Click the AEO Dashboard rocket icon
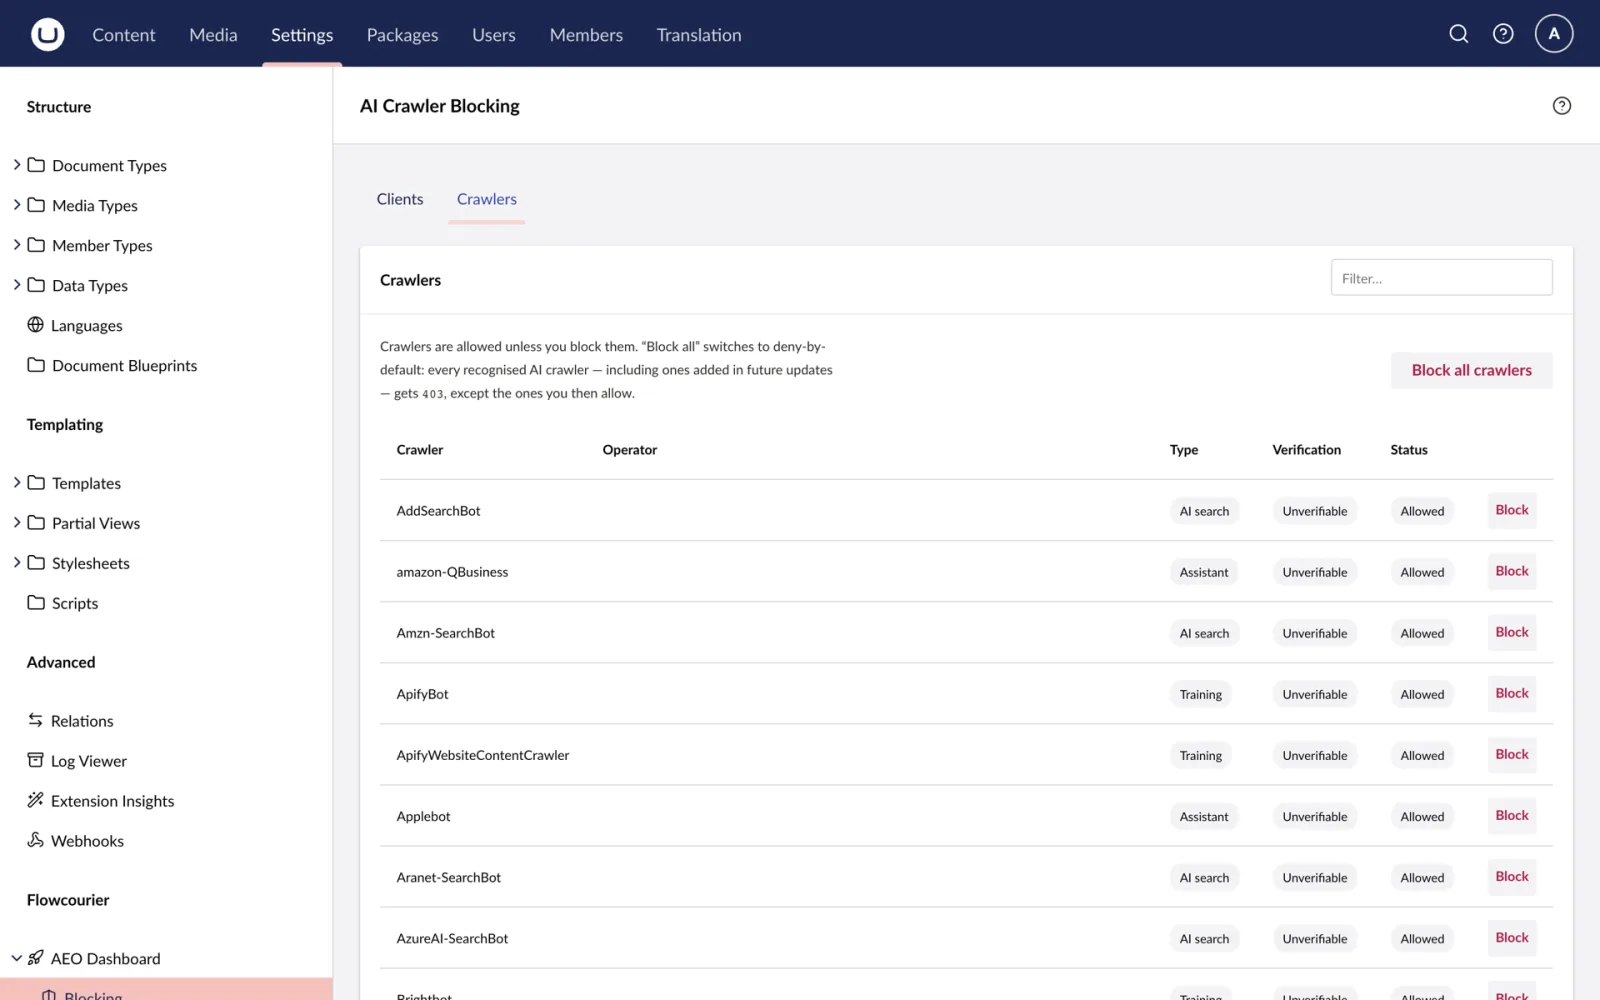The image size is (1600, 1000). point(36,958)
